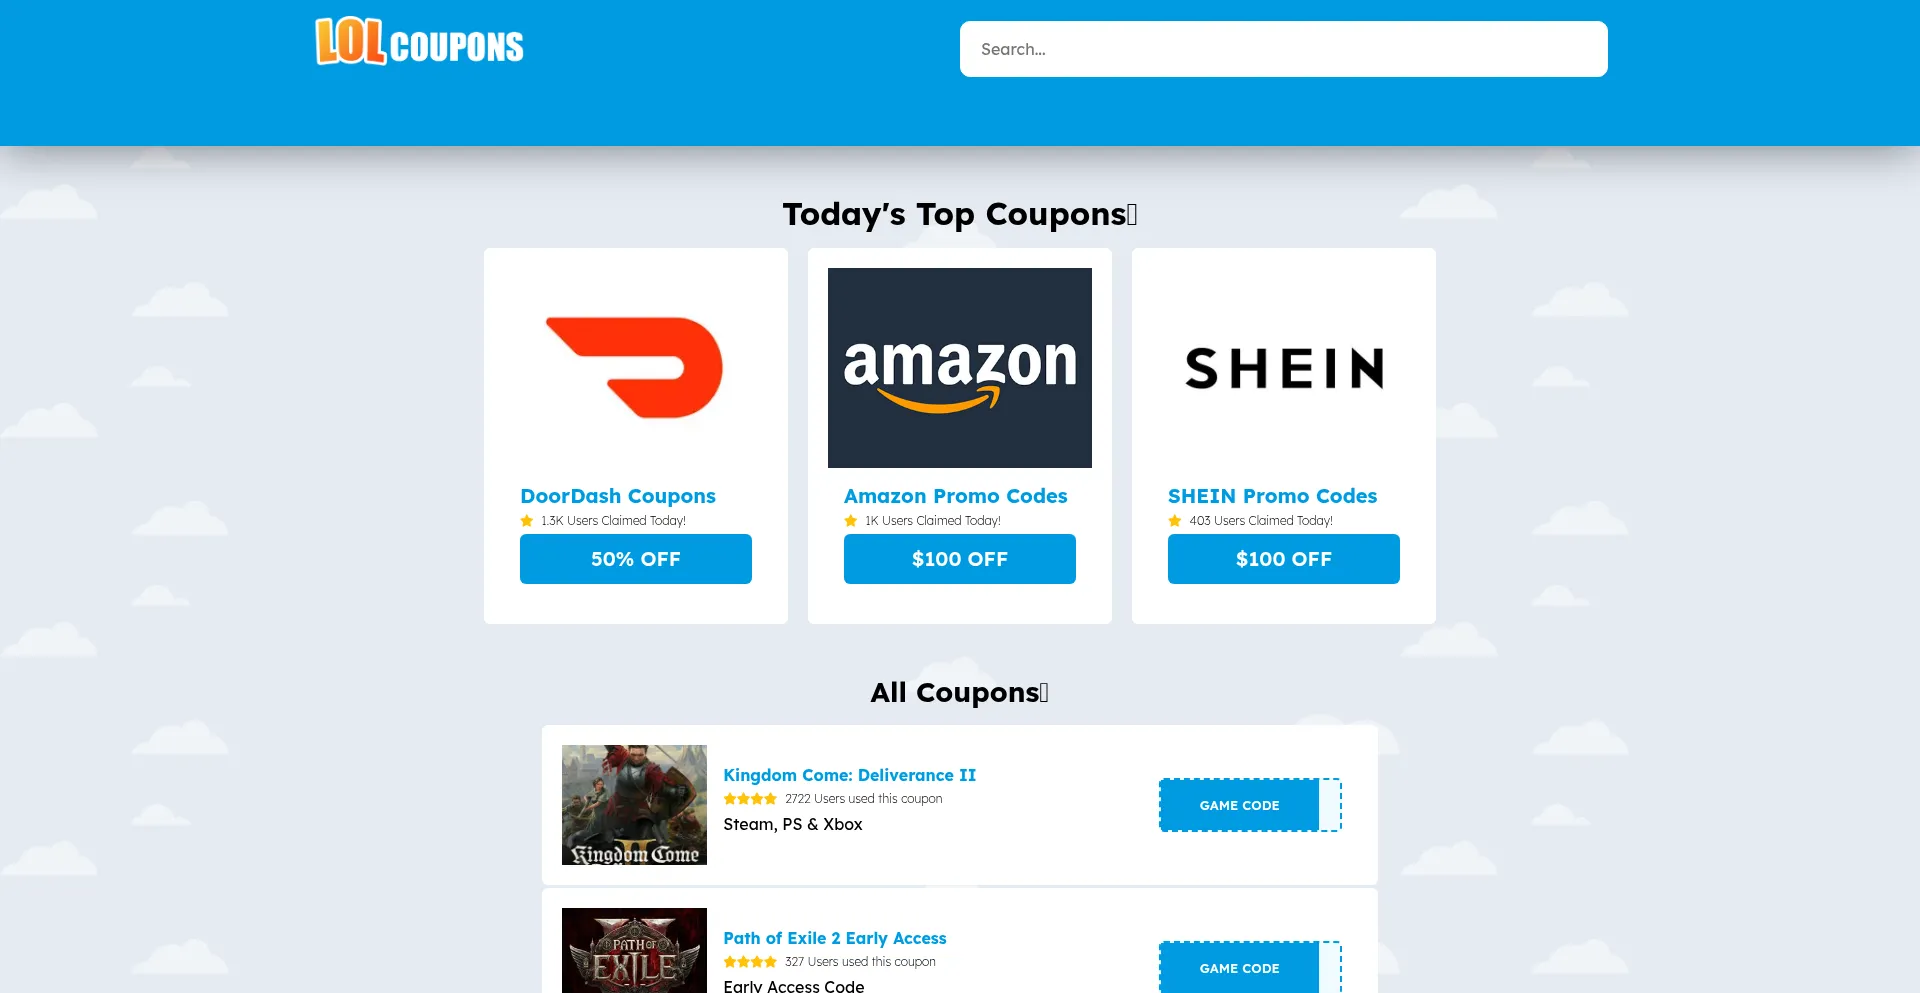Open the Path of Exile 2 Early Access link
The height and width of the screenshot is (993, 1920).
tap(834, 938)
